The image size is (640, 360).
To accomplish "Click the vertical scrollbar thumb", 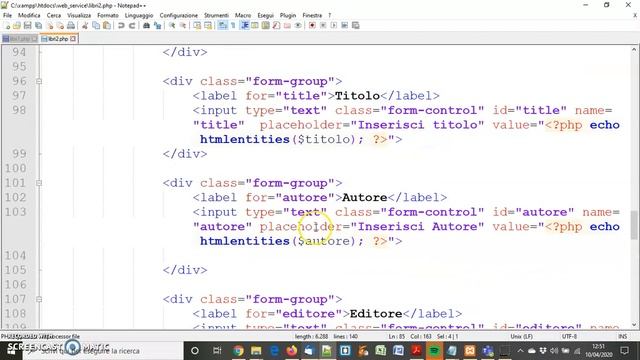I will 634,224.
